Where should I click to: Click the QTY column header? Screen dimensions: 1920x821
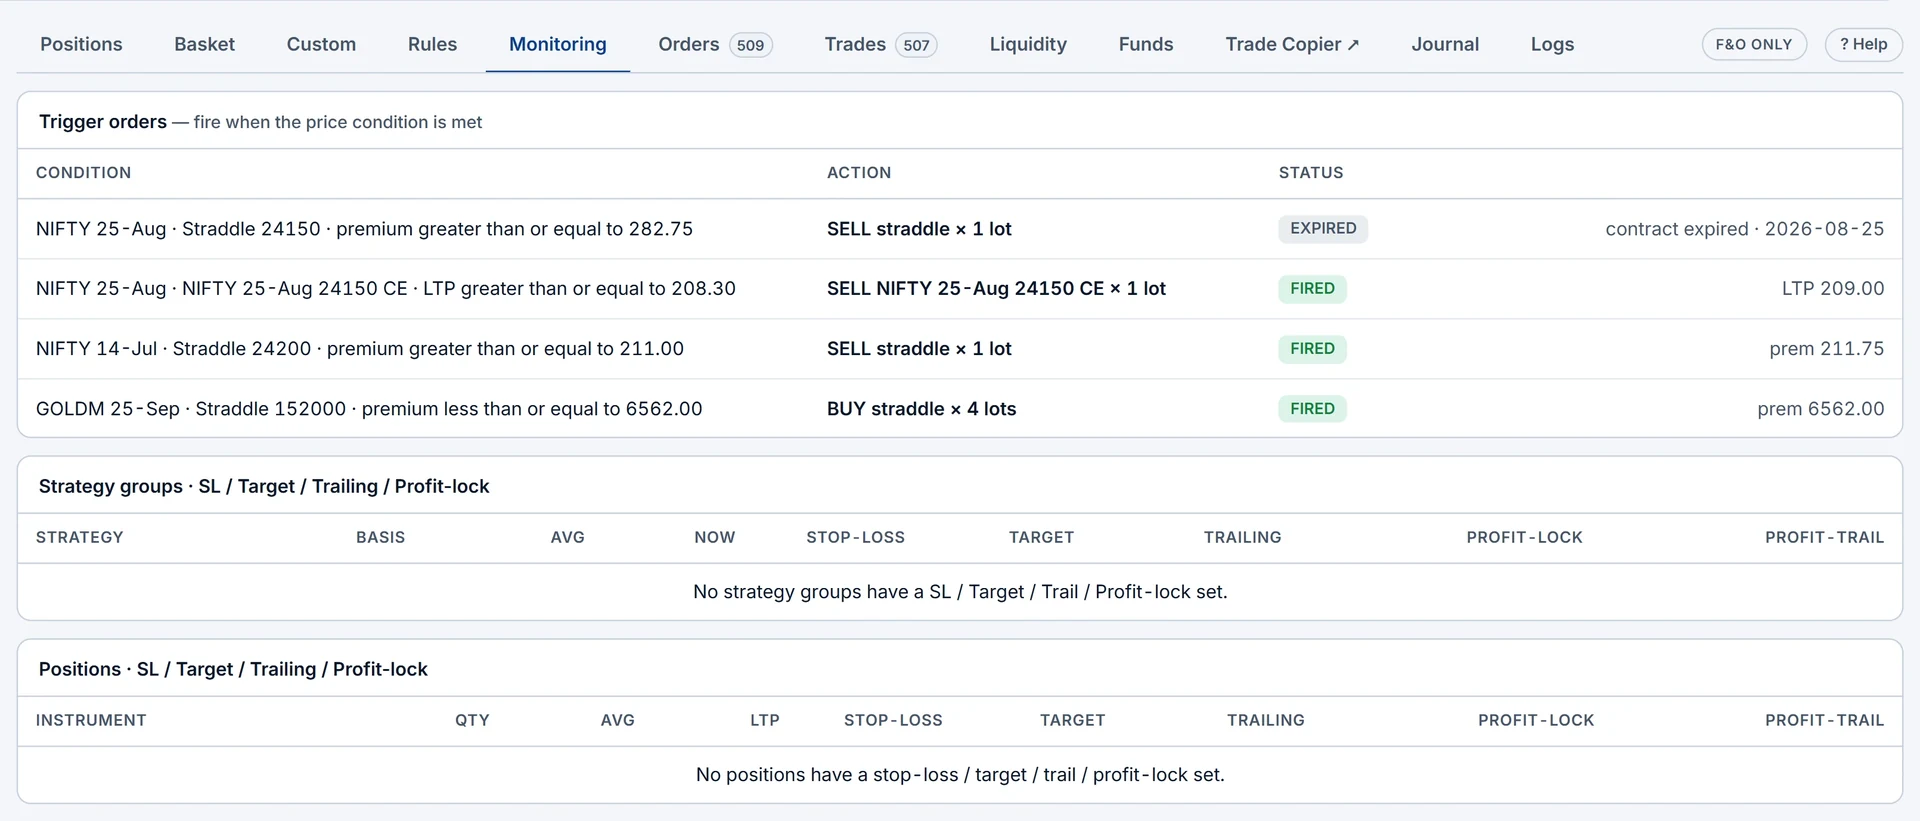pos(472,721)
